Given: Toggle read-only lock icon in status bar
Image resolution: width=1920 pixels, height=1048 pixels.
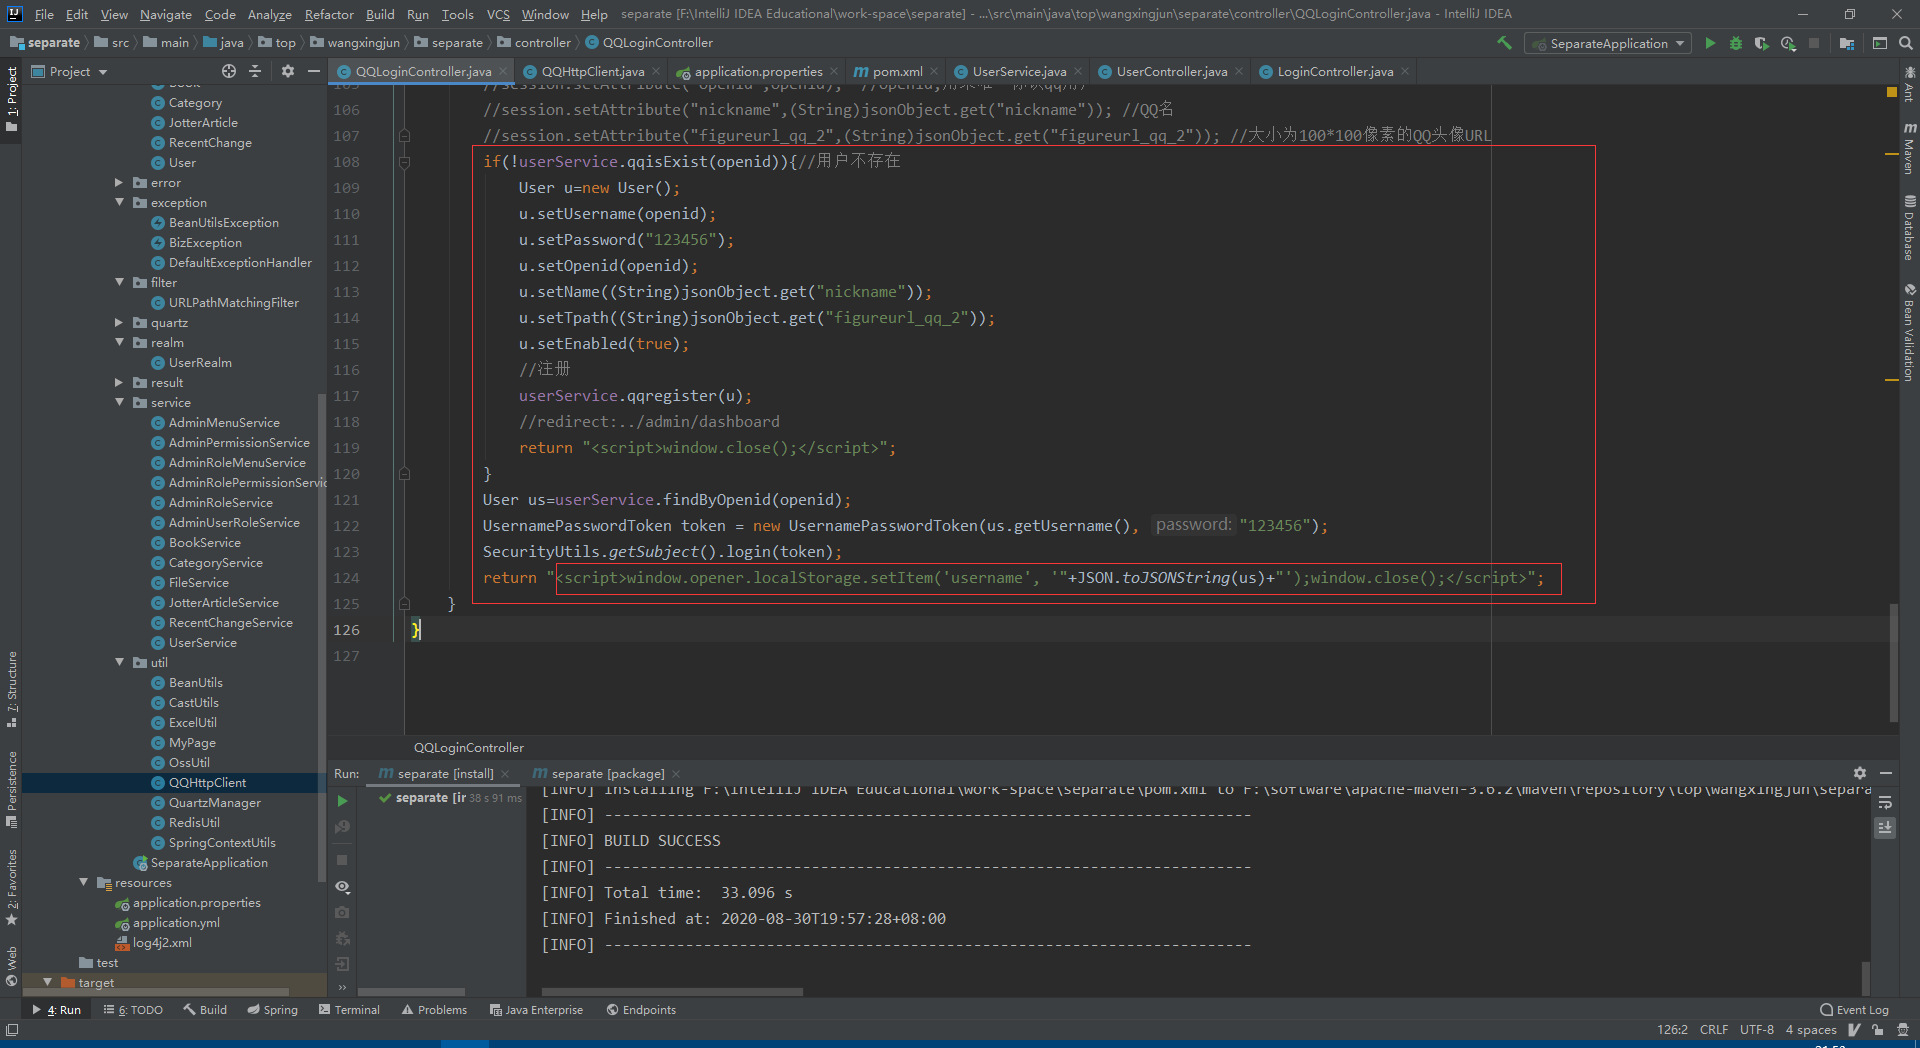Looking at the screenshot, I should pos(1878,1030).
